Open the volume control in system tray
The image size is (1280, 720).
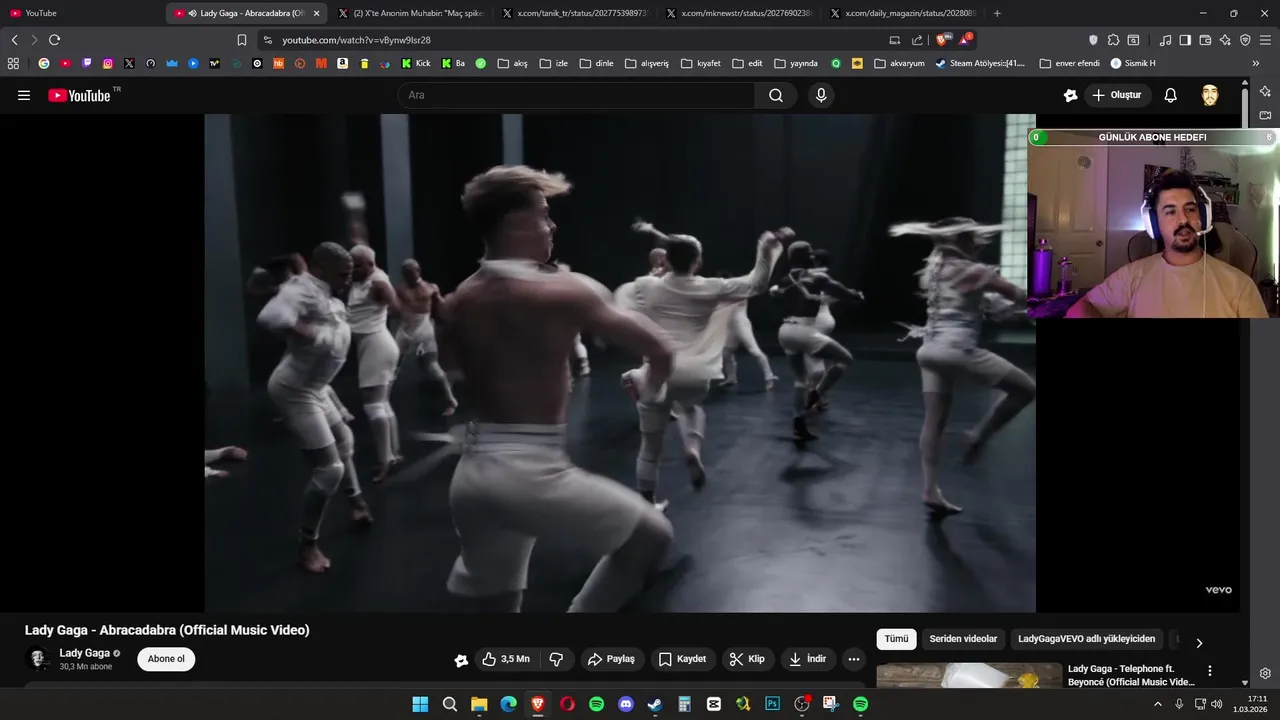(x=1217, y=704)
